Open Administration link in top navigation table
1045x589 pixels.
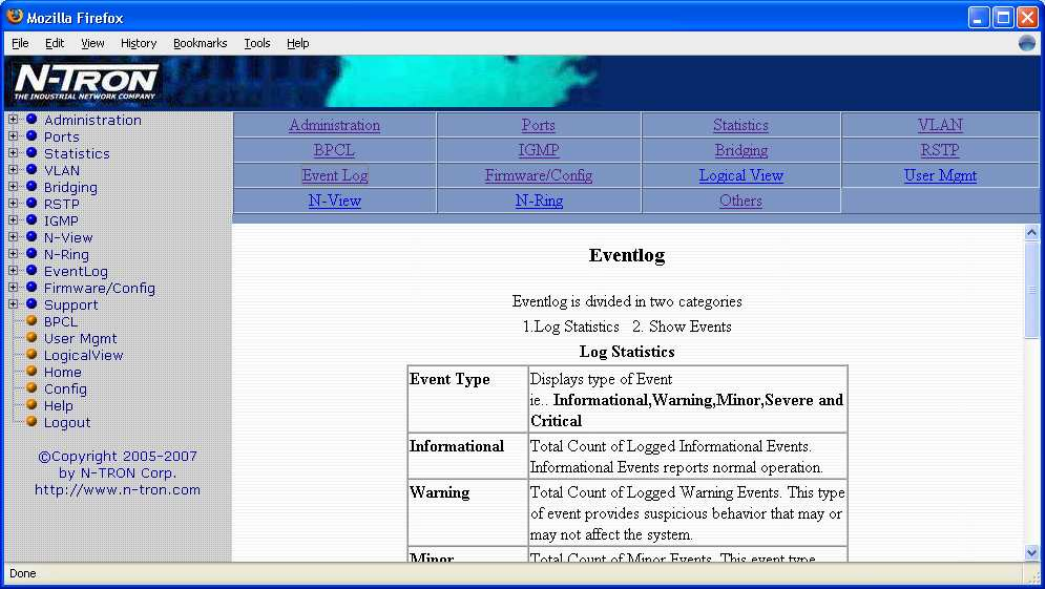point(335,125)
